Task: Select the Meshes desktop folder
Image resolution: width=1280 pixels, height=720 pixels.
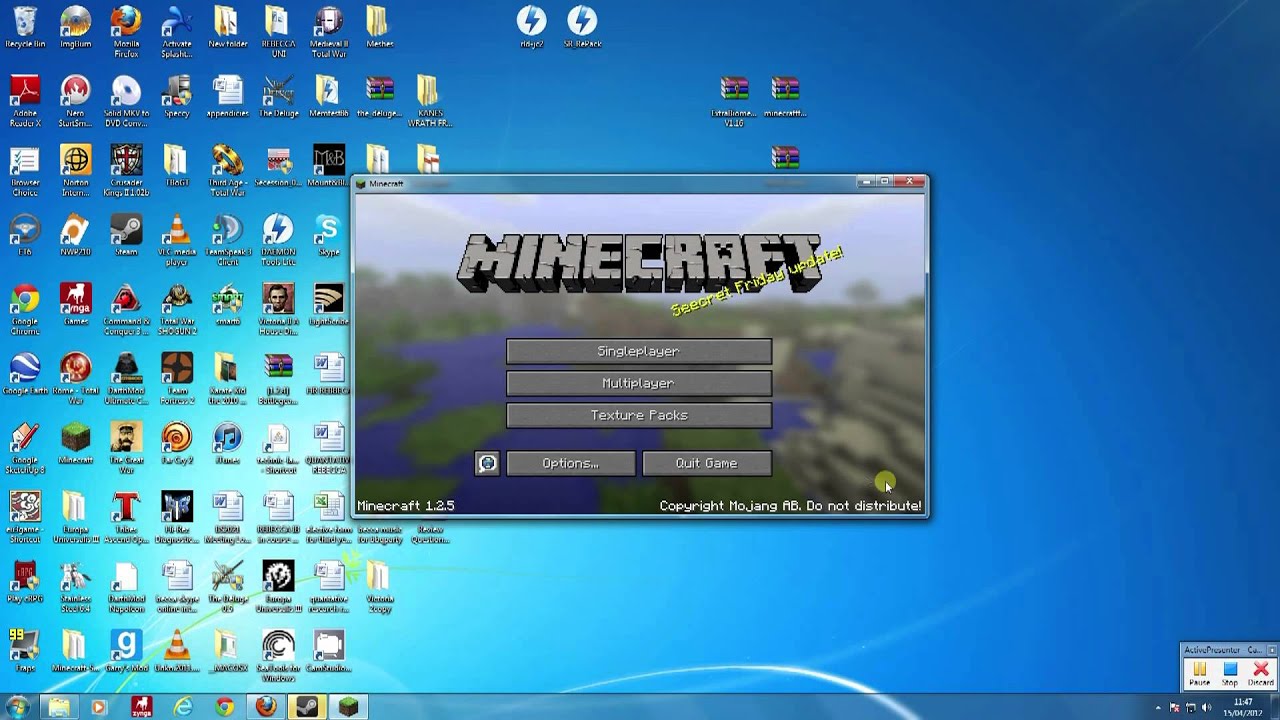Action: [x=379, y=28]
